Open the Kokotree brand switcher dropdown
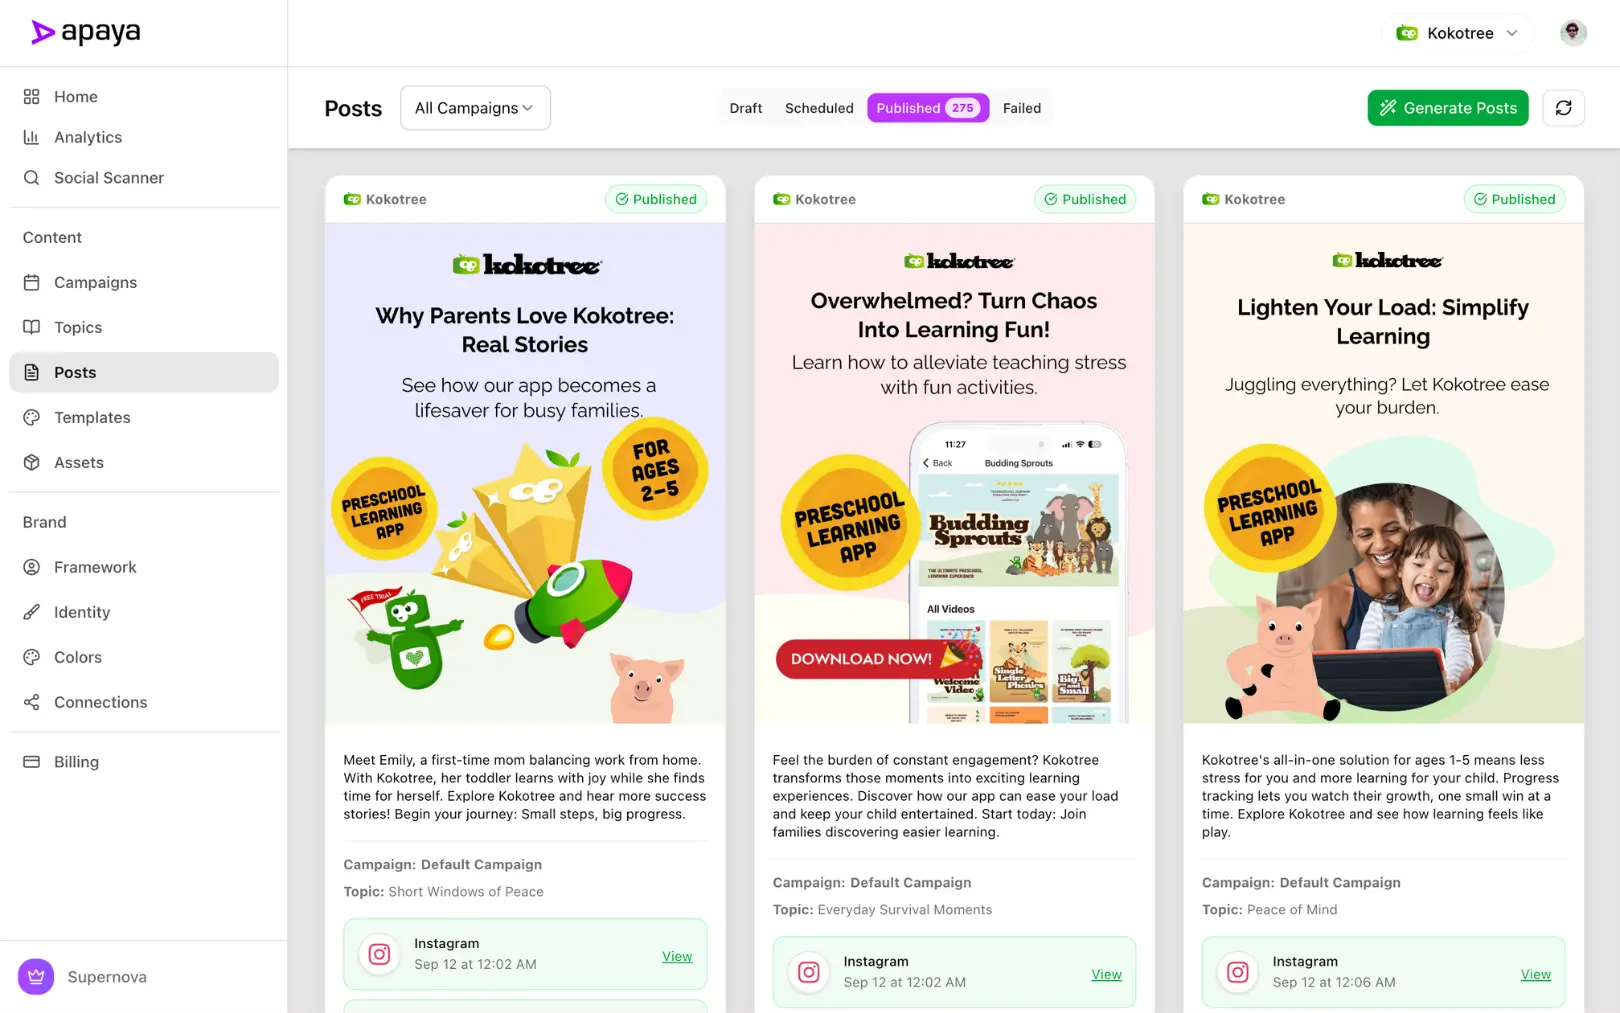The height and width of the screenshot is (1013, 1620). coord(1458,33)
